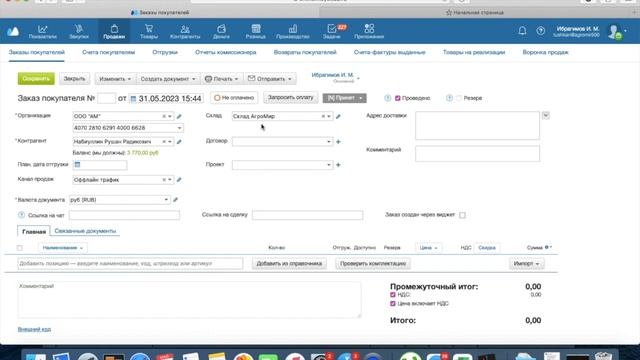This screenshot has height=360, width=640.
Task: Open the Отгрузки tab
Action: pyautogui.click(x=165, y=52)
